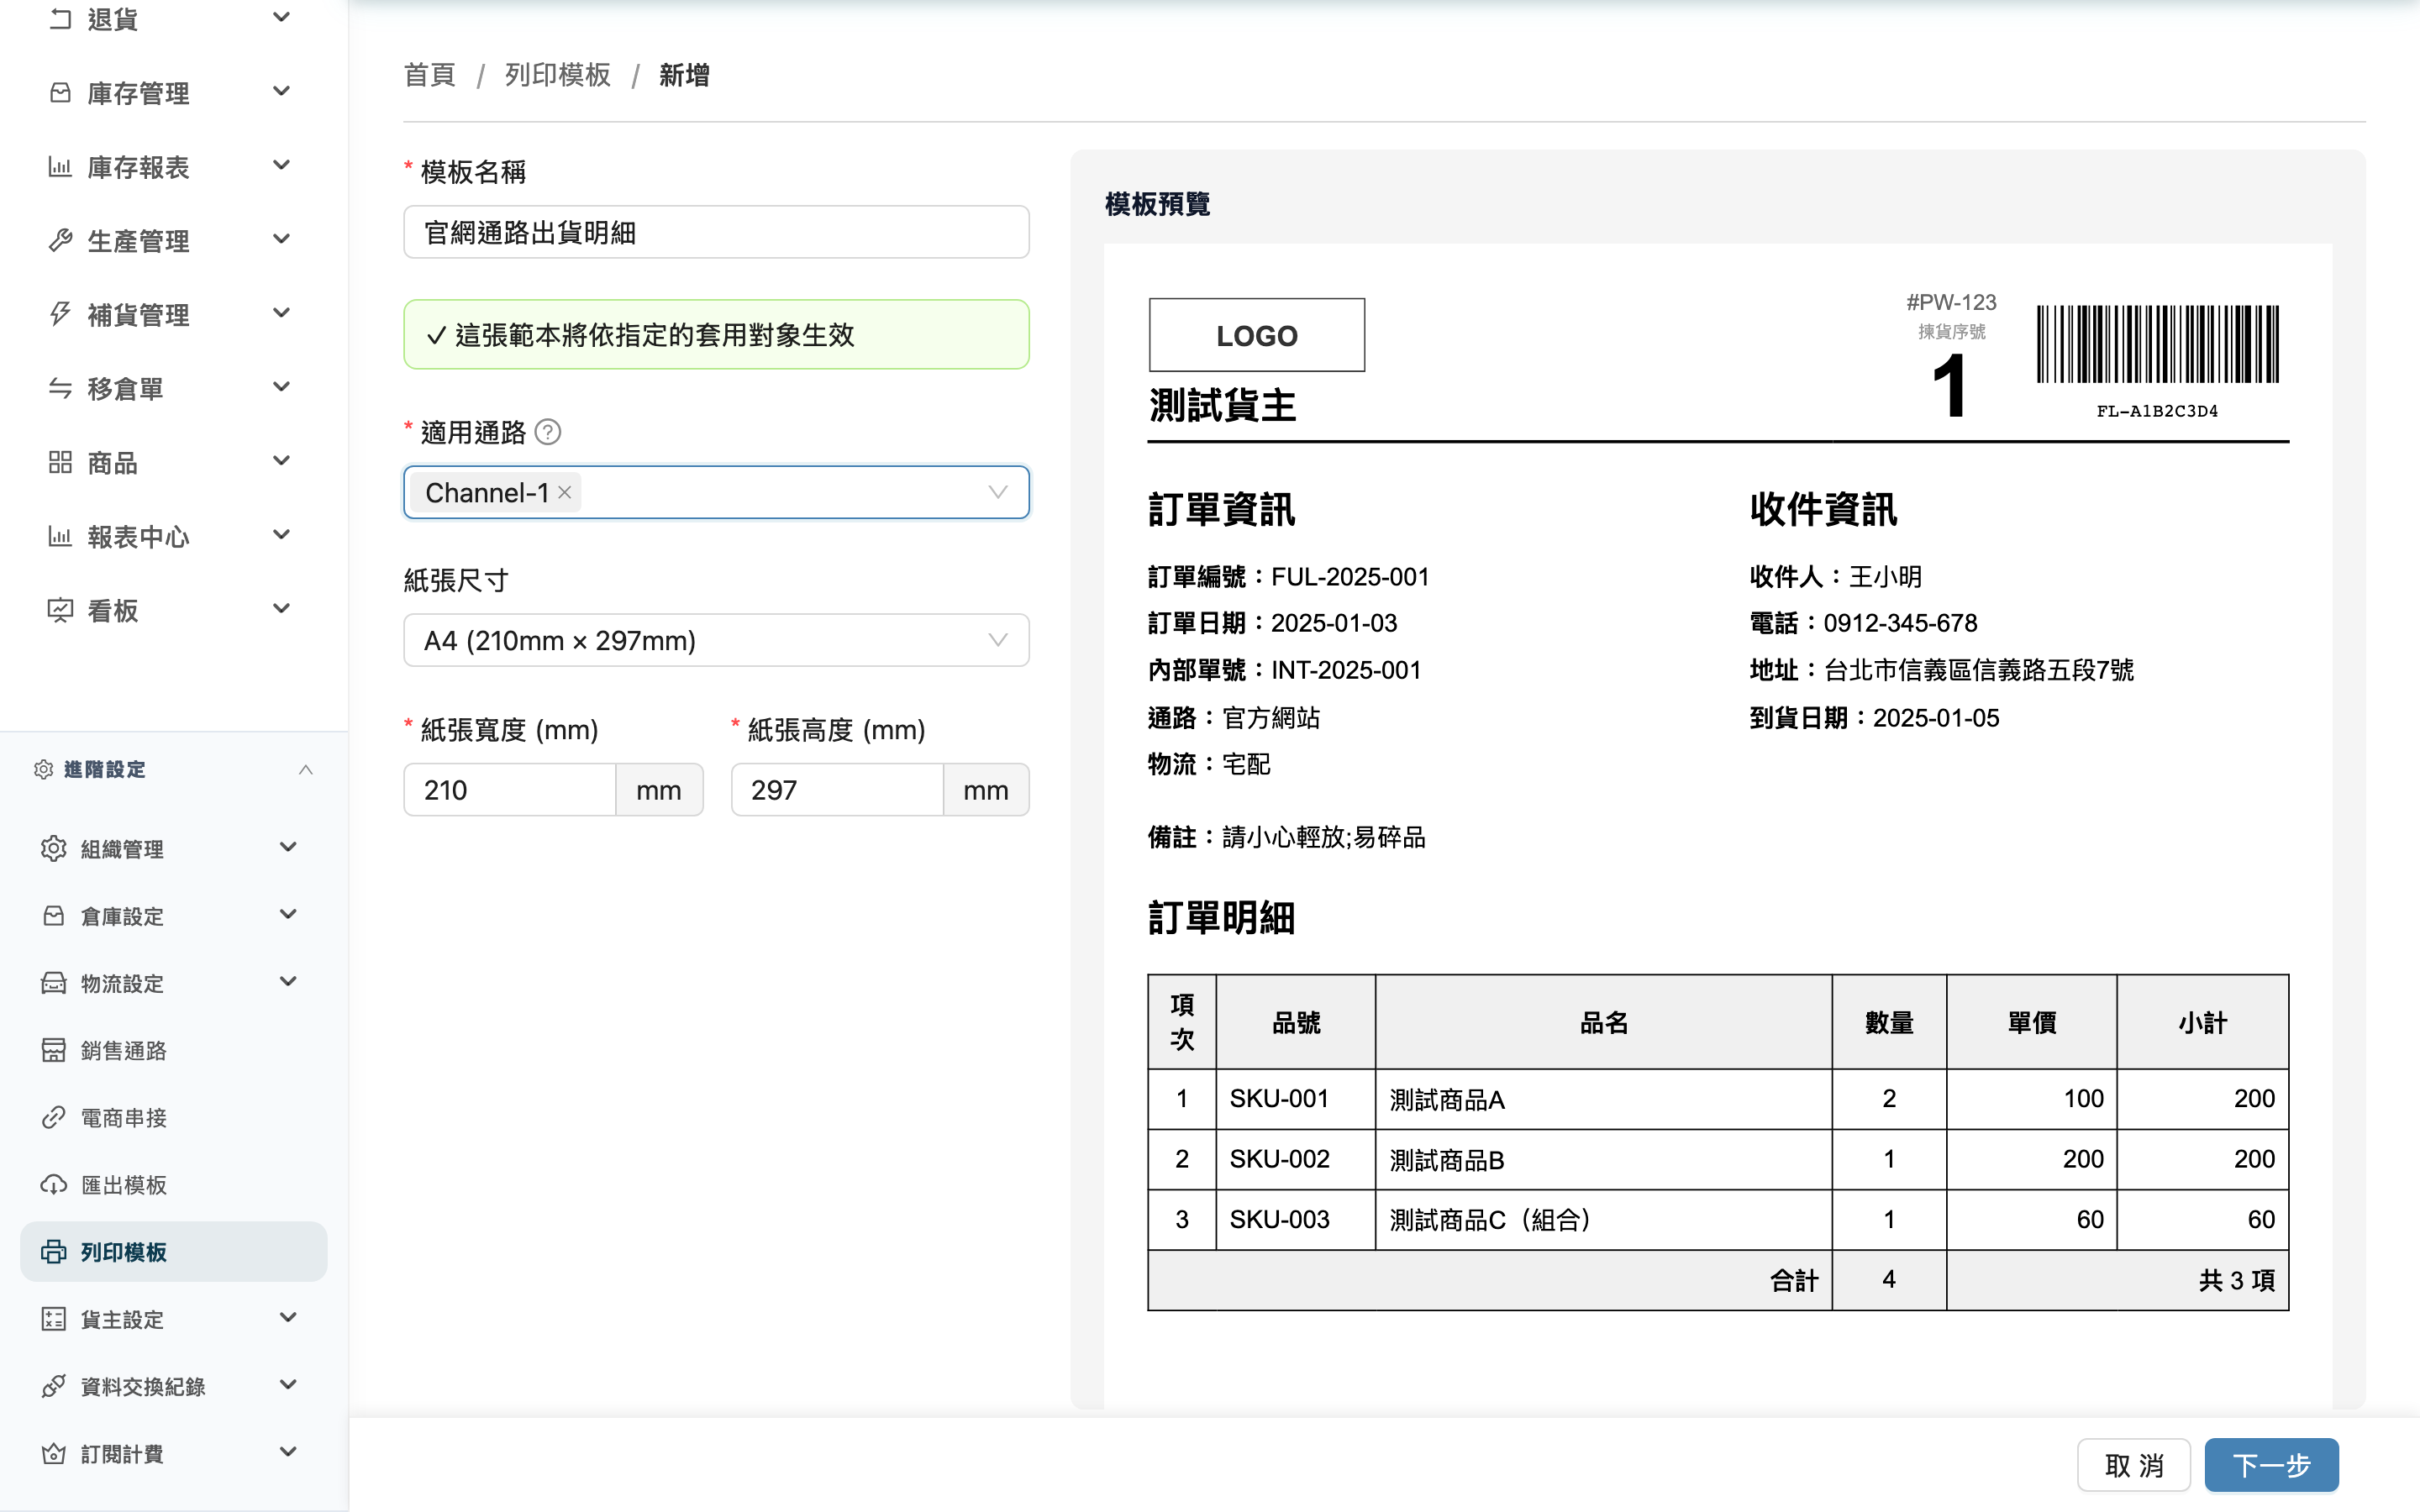Open the 紙張尺寸 A4 dropdown
Viewport: 2420px width, 1512px height.
tap(716, 640)
